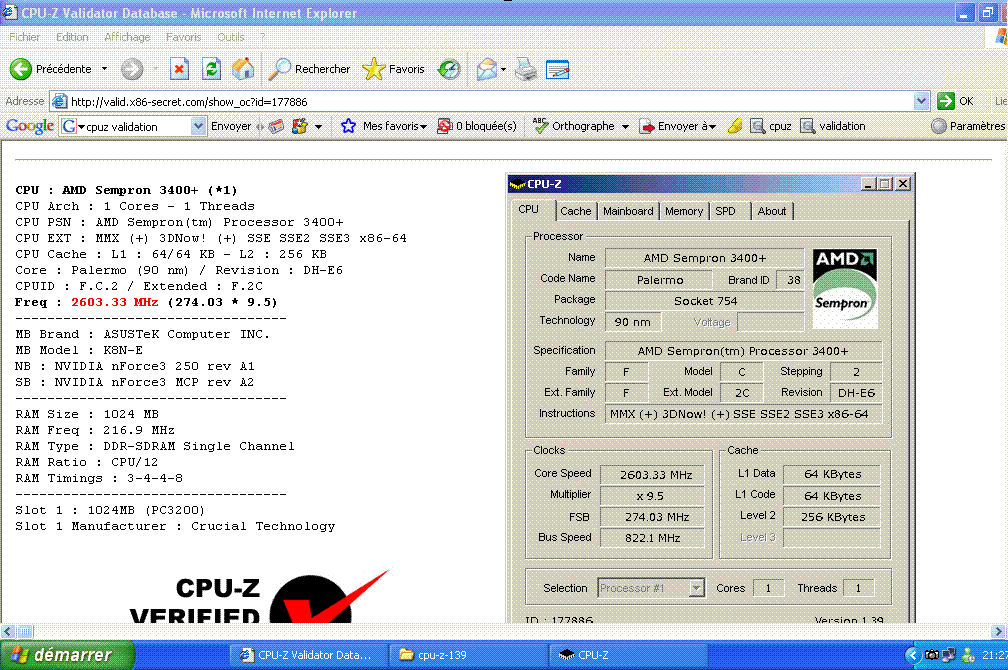Expand the mail options dropdown arrow
1008x670 pixels.
tap(503, 69)
